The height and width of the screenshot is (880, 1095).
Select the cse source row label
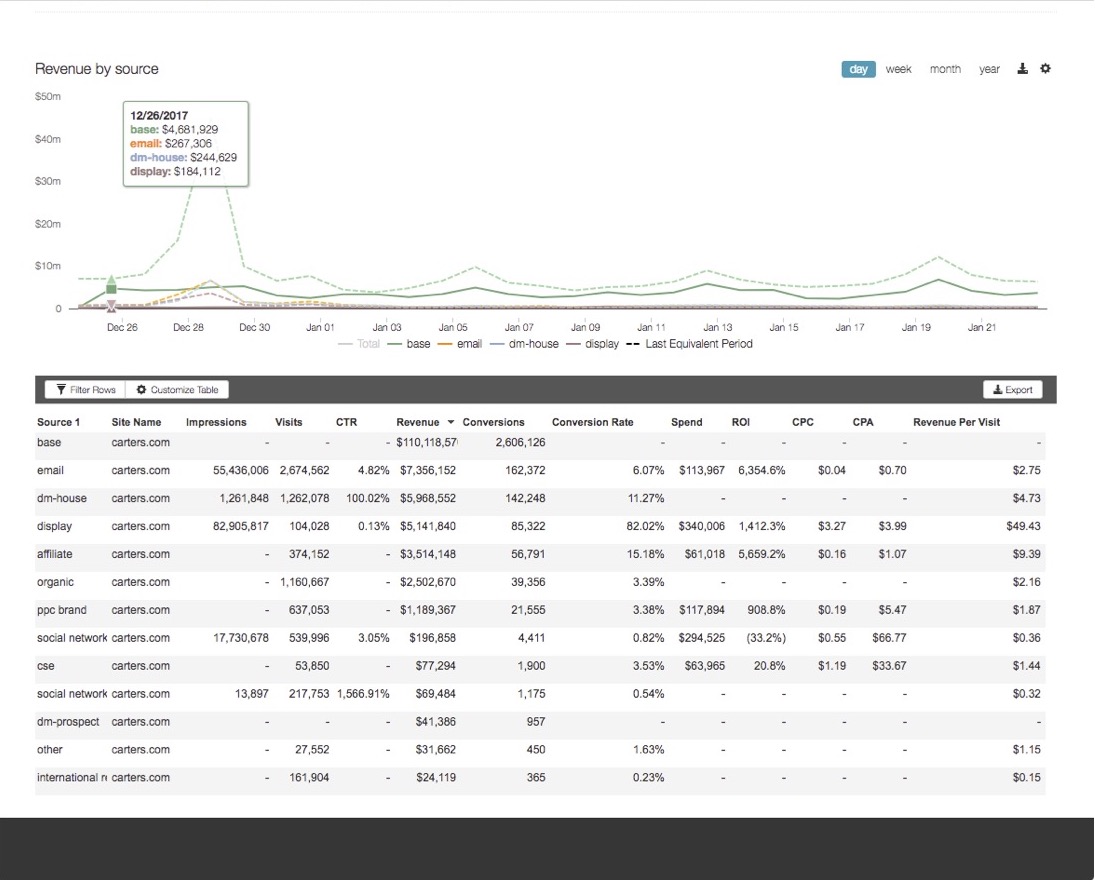click(45, 666)
